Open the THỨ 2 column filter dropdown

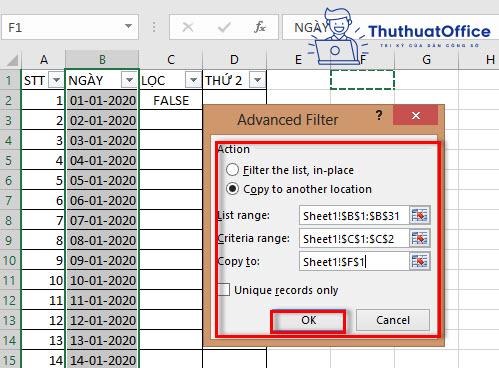tap(257, 80)
